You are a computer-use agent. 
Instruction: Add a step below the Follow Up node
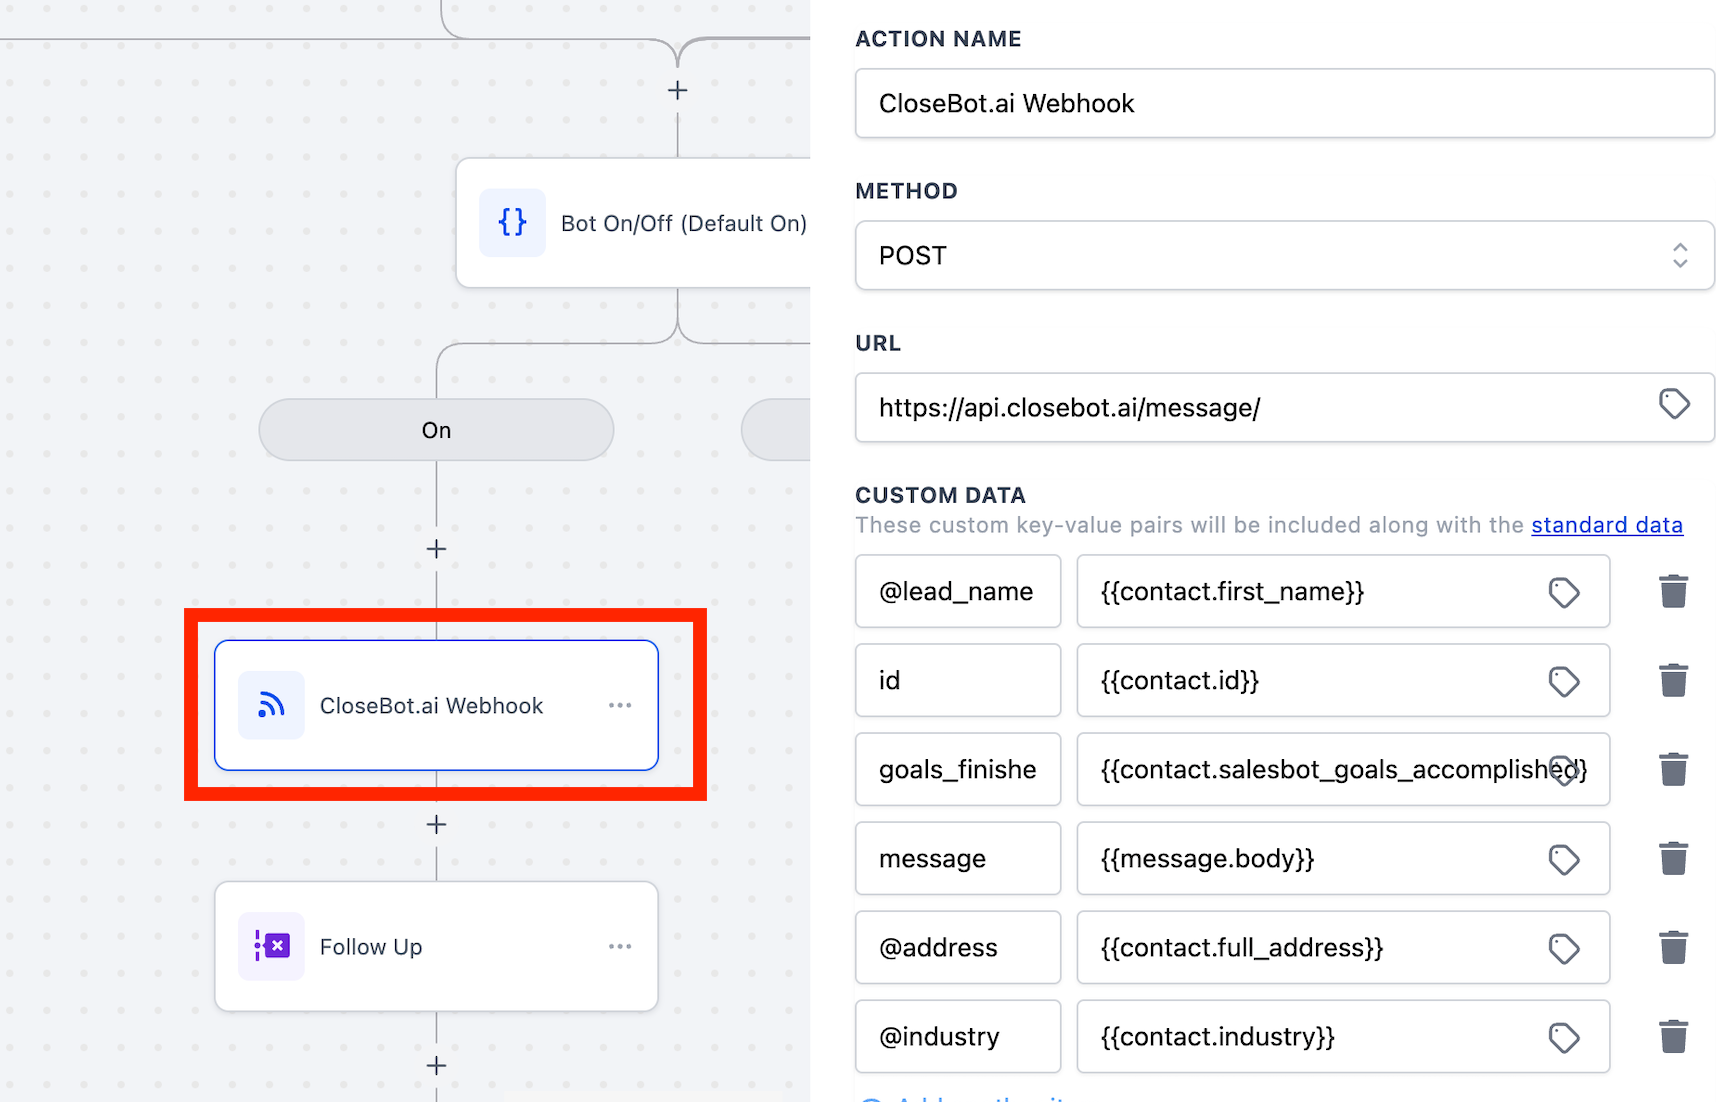[x=436, y=1065]
